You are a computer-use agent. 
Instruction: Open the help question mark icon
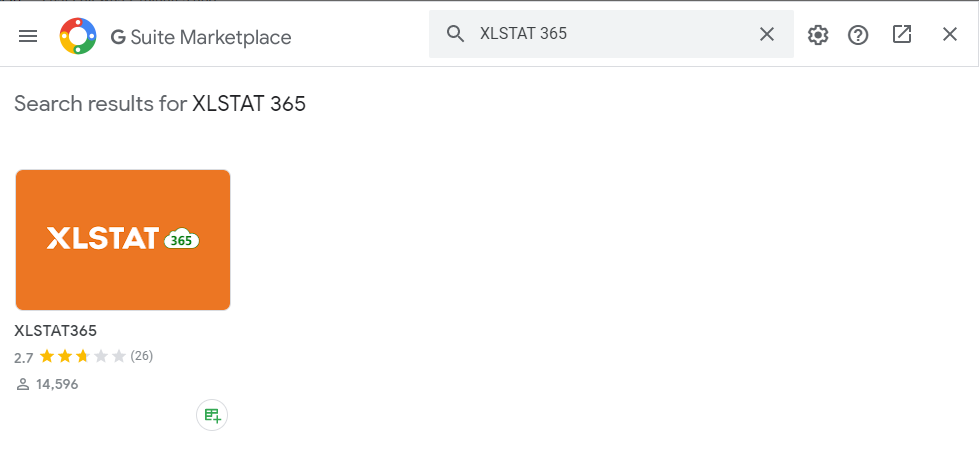(x=858, y=35)
